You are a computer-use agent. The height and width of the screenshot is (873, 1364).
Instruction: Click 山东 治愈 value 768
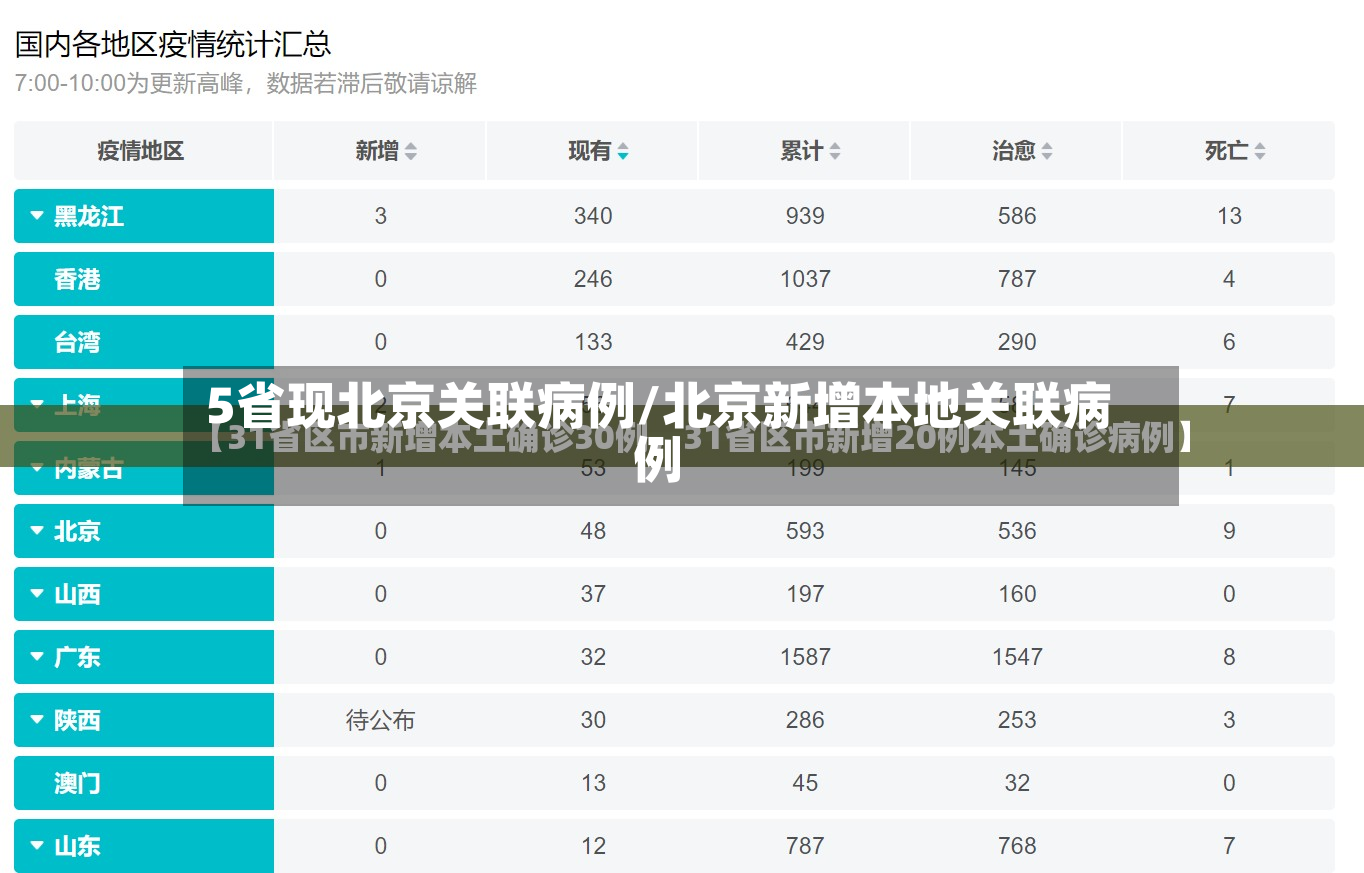click(x=1017, y=846)
